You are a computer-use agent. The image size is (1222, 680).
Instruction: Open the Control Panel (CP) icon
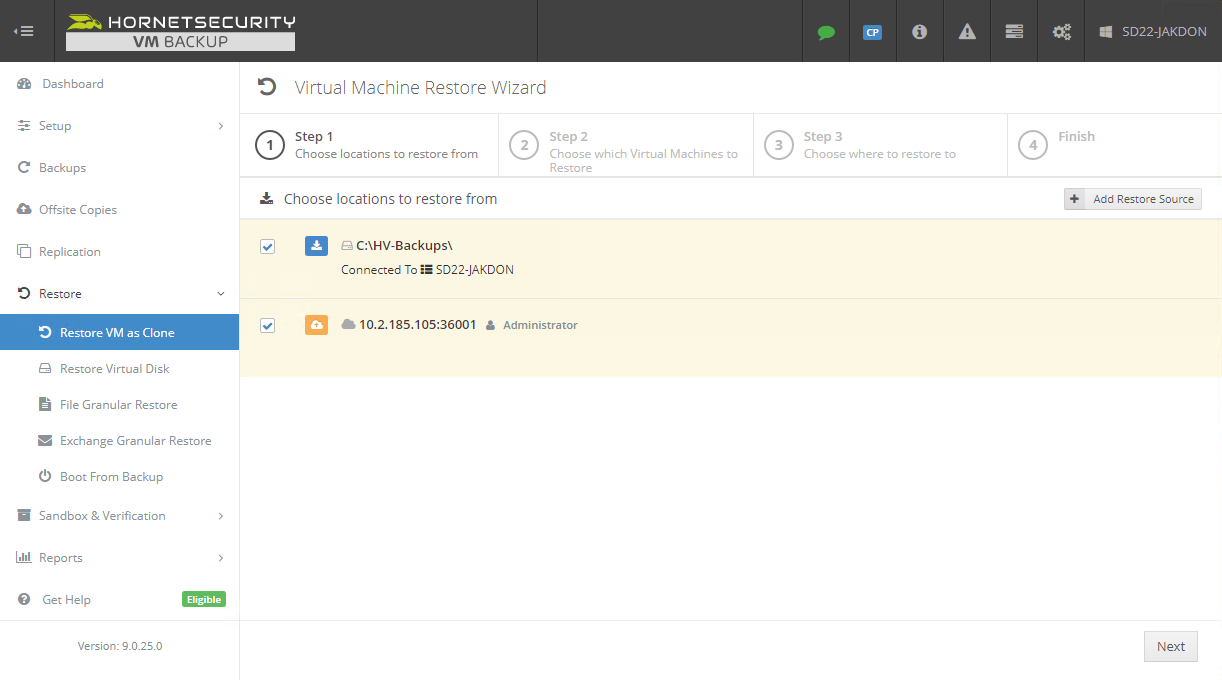tap(872, 31)
